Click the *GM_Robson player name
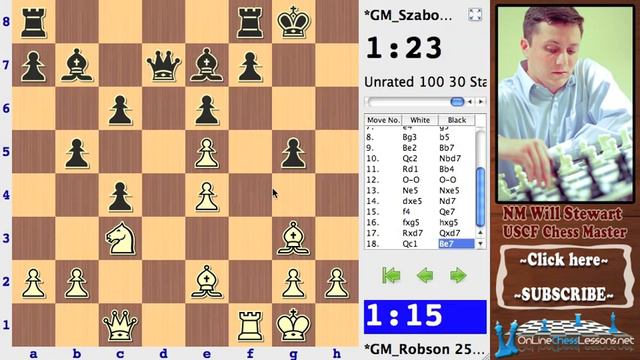This screenshot has width=640, height=360. (424, 350)
